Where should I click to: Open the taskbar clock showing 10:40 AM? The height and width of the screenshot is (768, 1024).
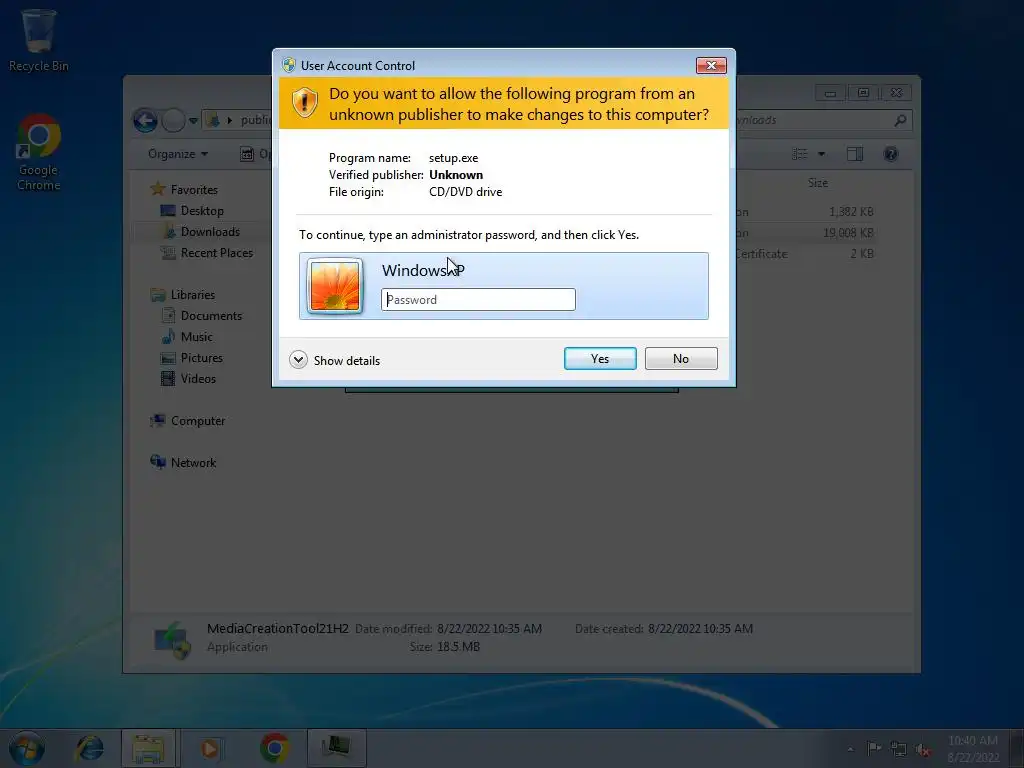pos(973,749)
